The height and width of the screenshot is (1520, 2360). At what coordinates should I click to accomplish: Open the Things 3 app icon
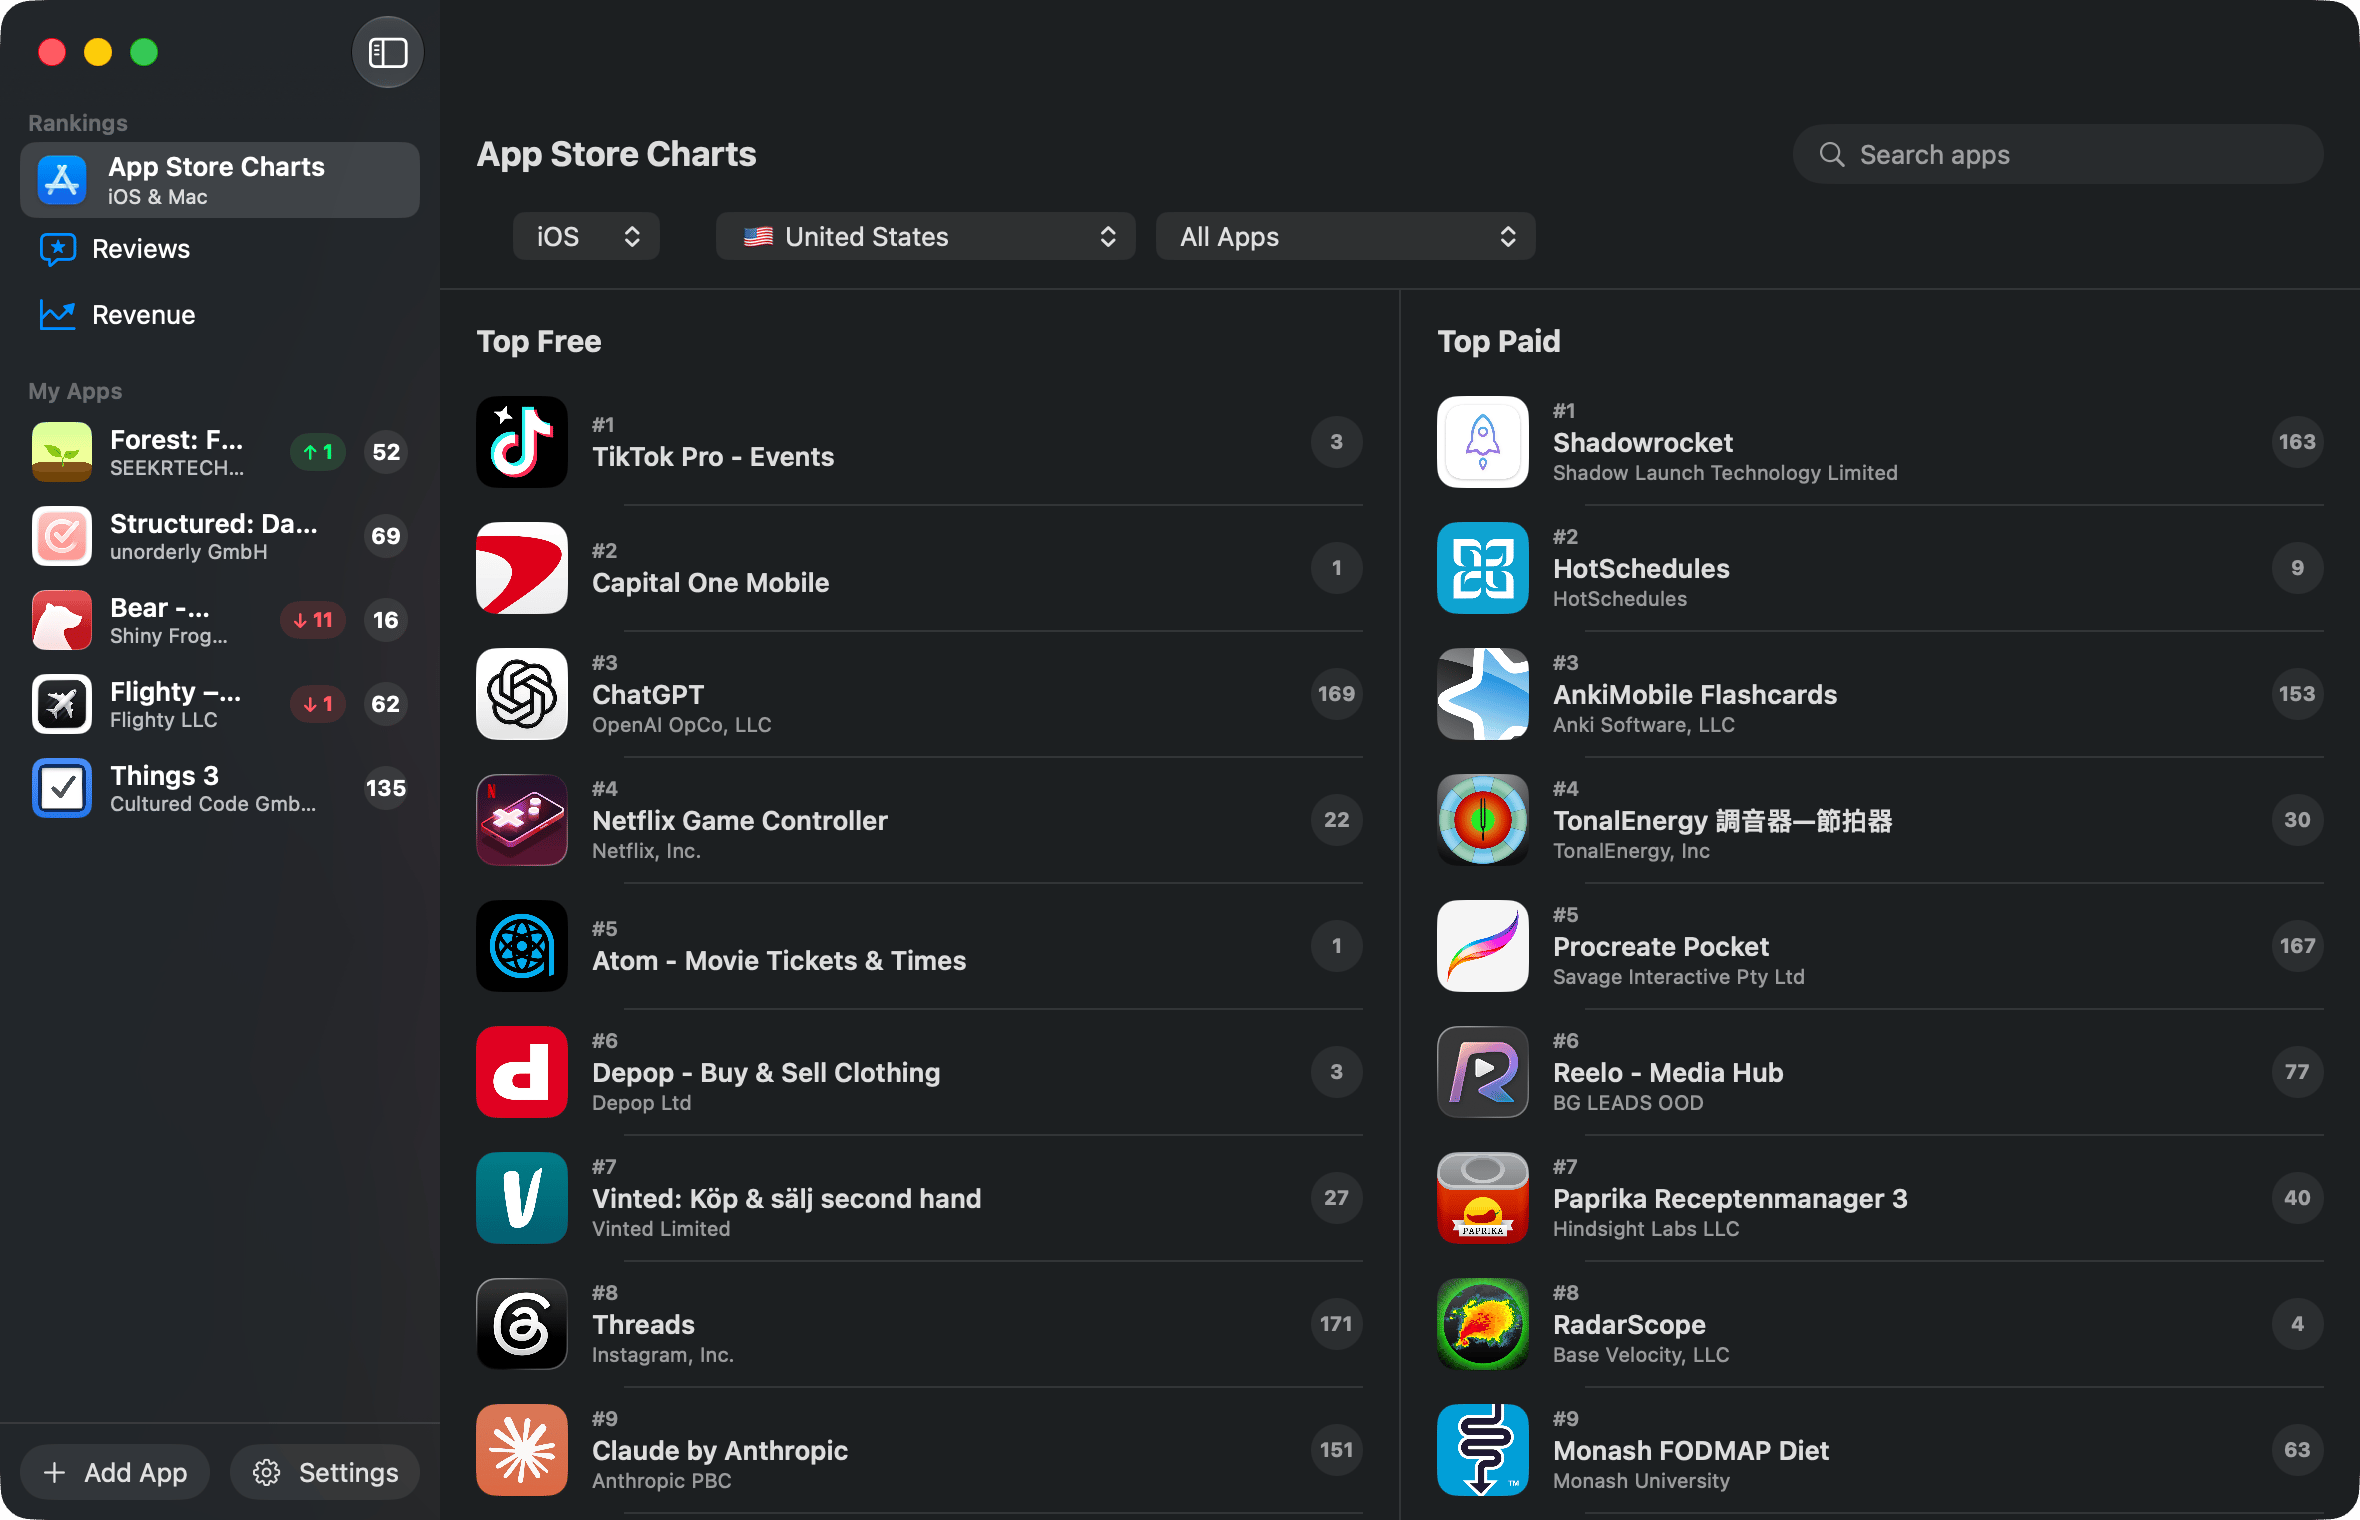point(62,788)
